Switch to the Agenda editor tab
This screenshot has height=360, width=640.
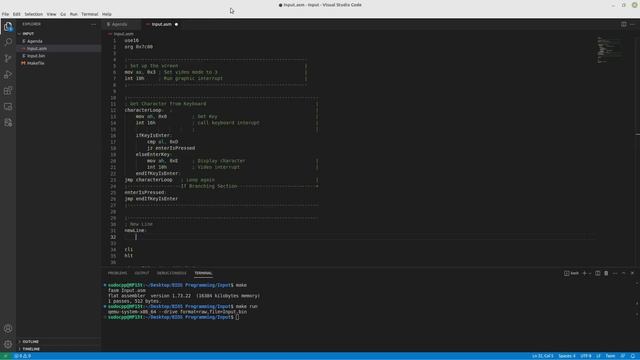(x=120, y=24)
